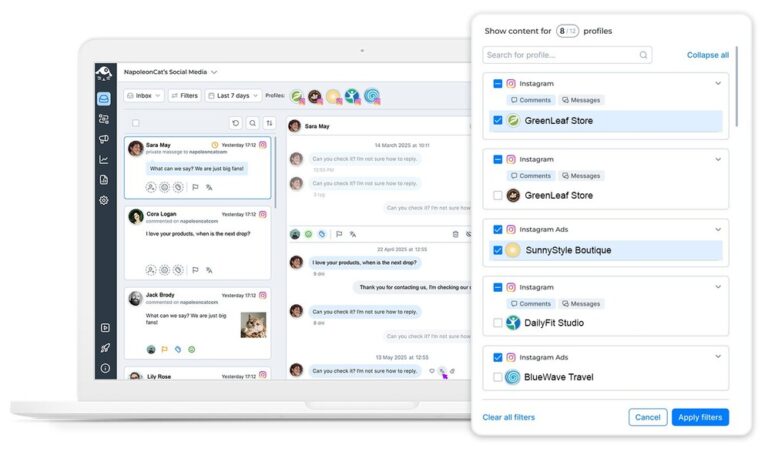Change inbox sort order with arrows icon
The width and height of the screenshot is (768, 455).
[269, 123]
